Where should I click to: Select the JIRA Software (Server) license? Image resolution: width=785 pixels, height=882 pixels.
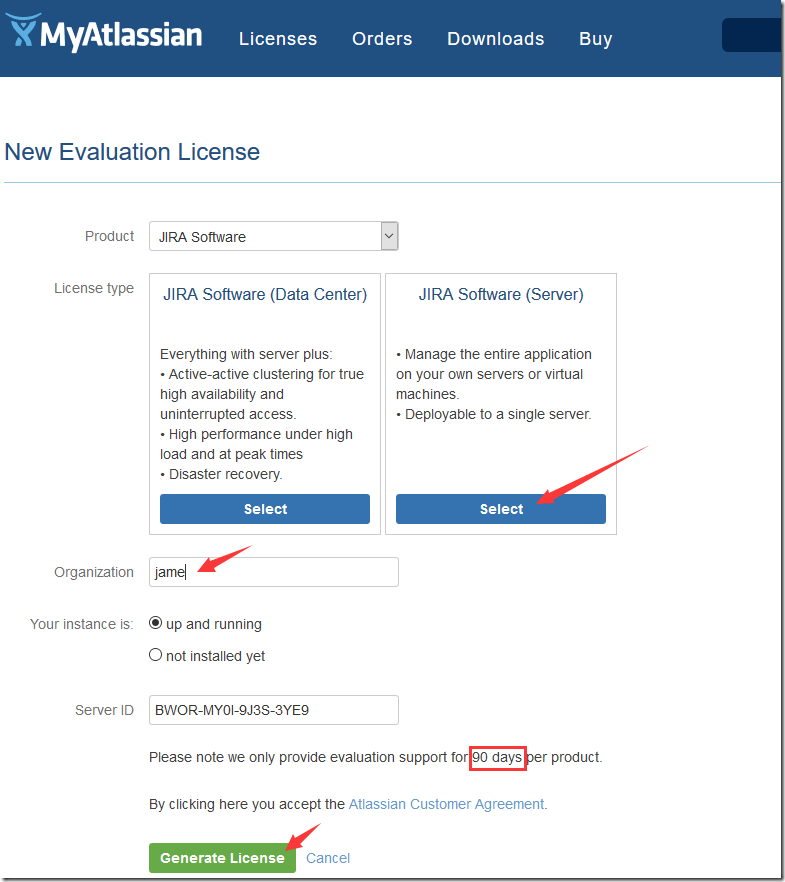click(x=500, y=509)
